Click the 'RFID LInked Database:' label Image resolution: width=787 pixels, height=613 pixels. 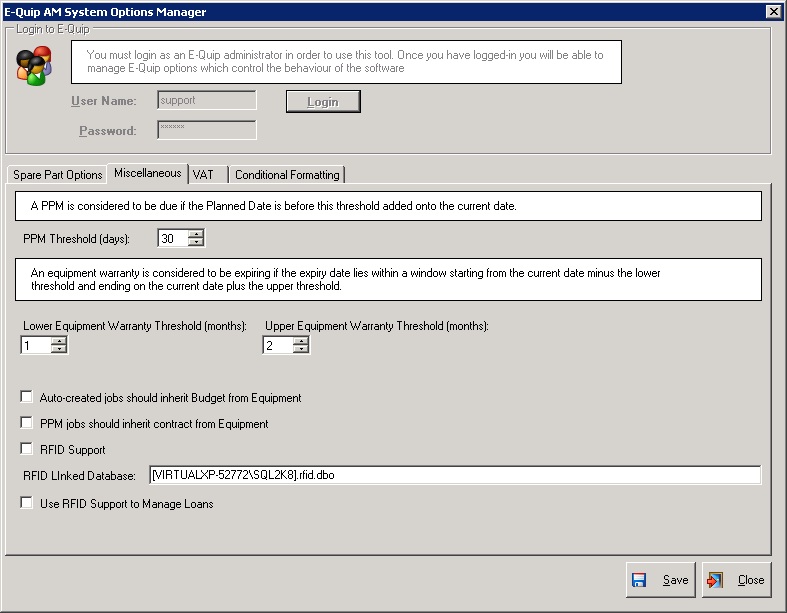coord(79,476)
